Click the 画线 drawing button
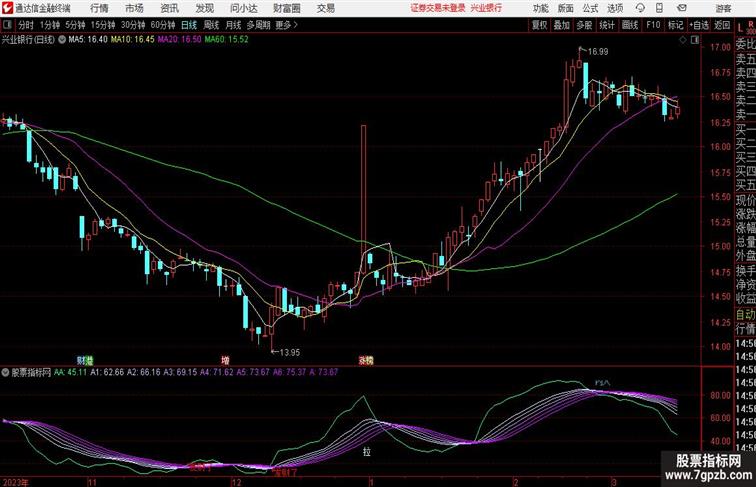This screenshot has width=756, height=487. 630,25
